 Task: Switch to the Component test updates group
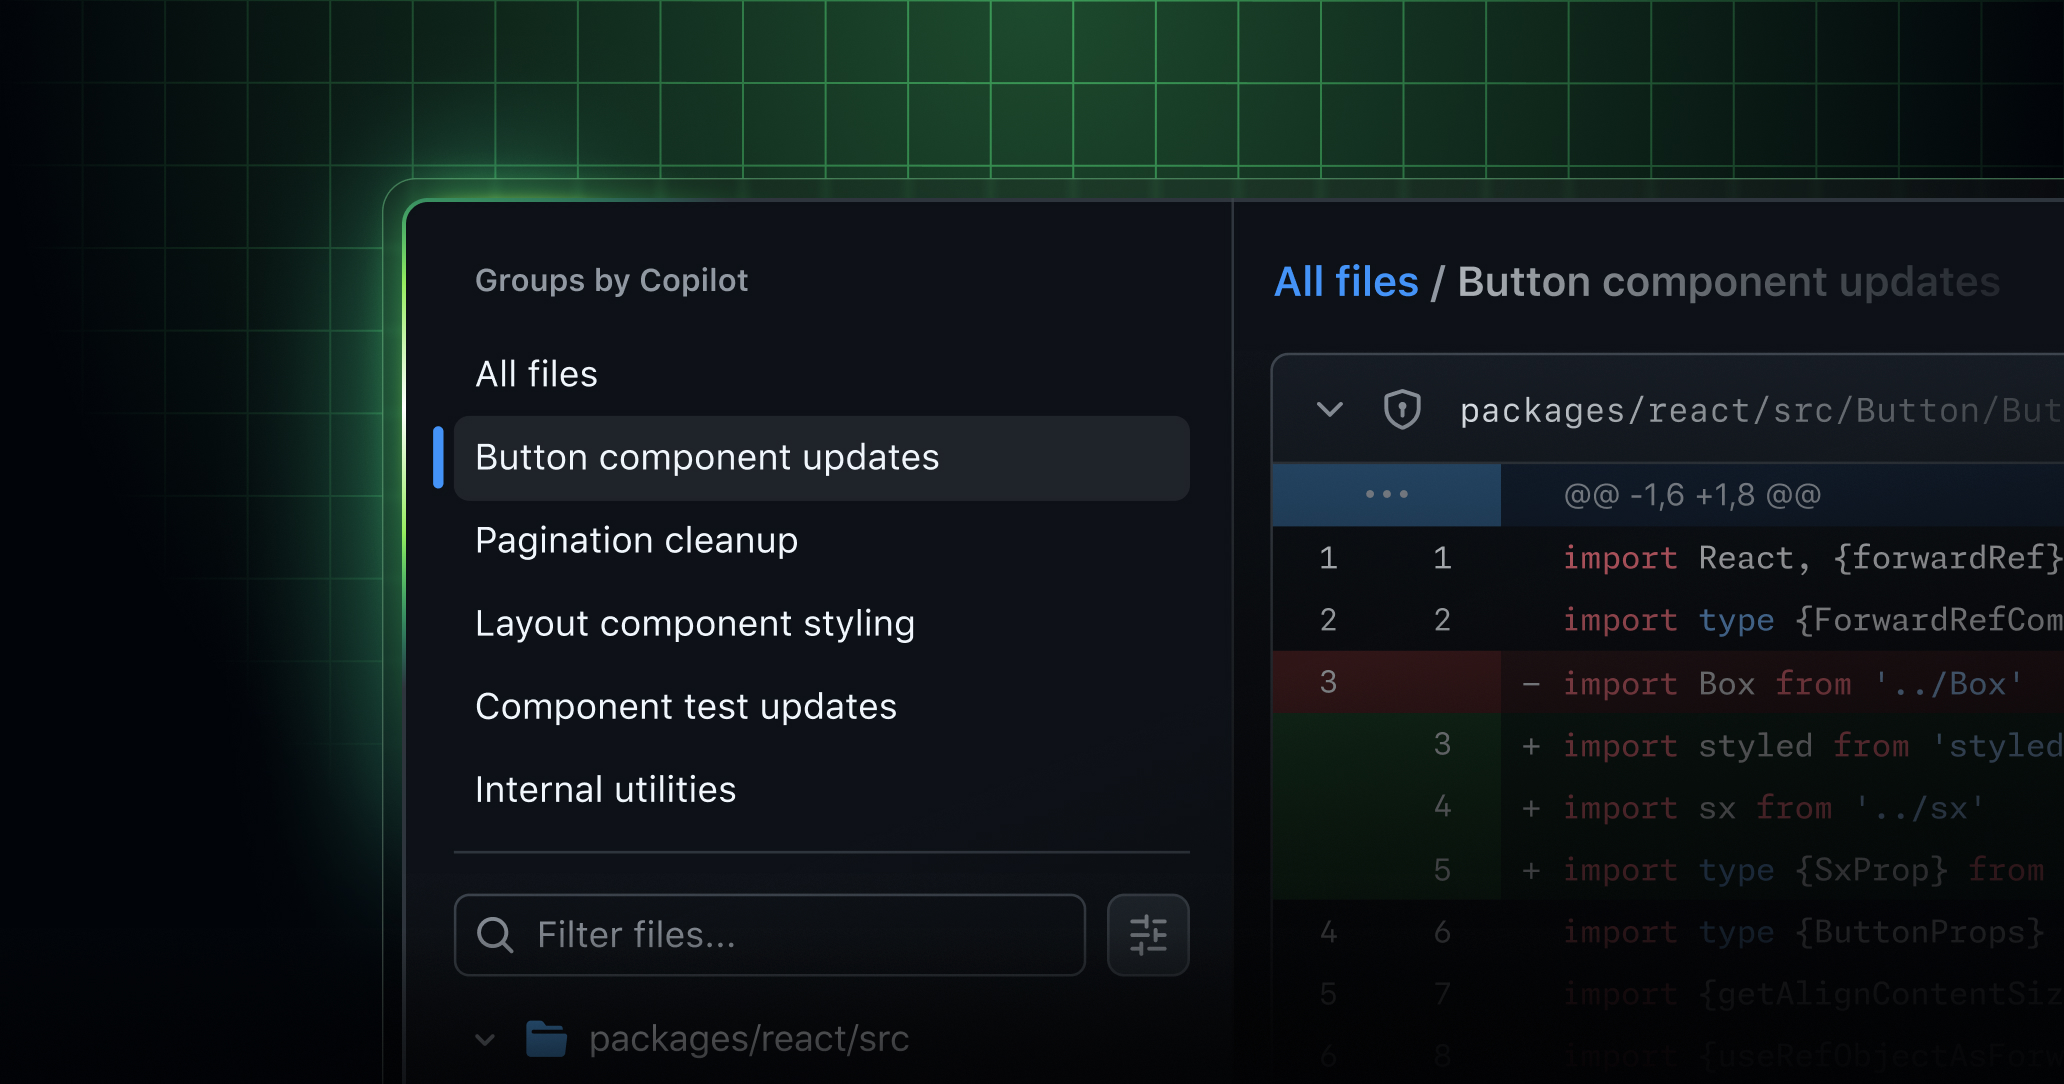pos(686,705)
